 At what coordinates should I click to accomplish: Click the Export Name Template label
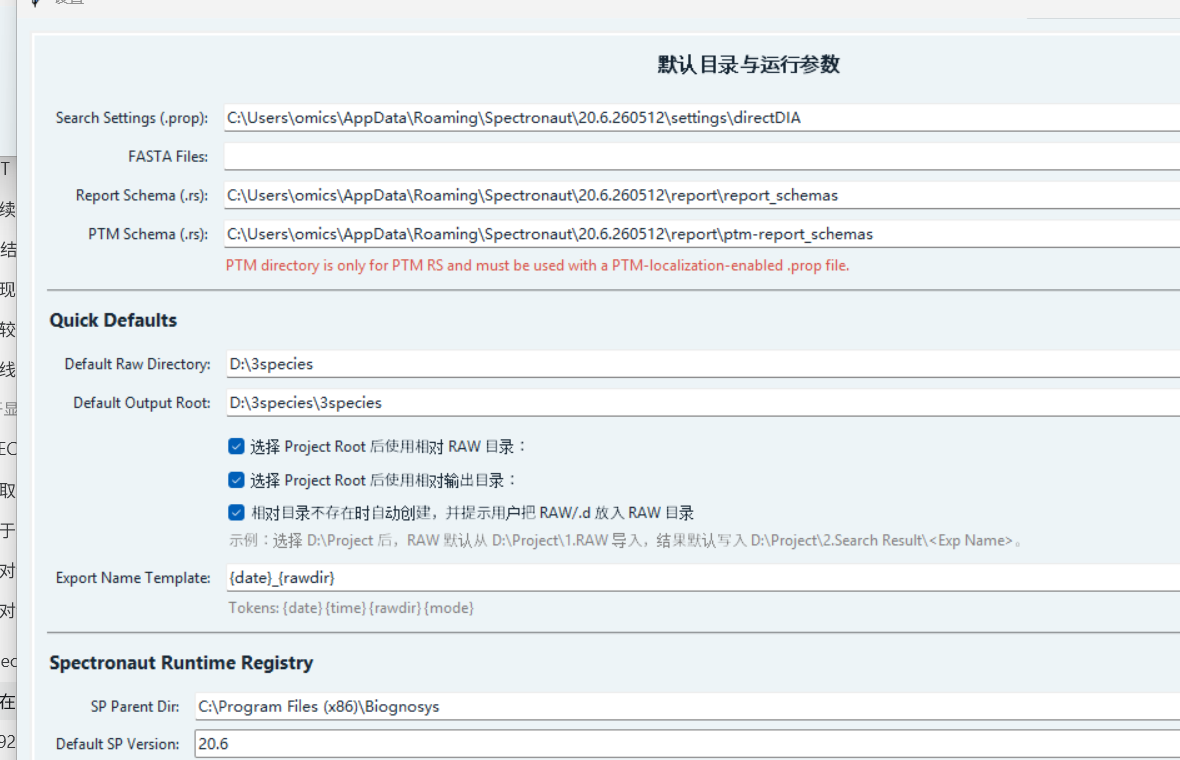click(x=133, y=578)
